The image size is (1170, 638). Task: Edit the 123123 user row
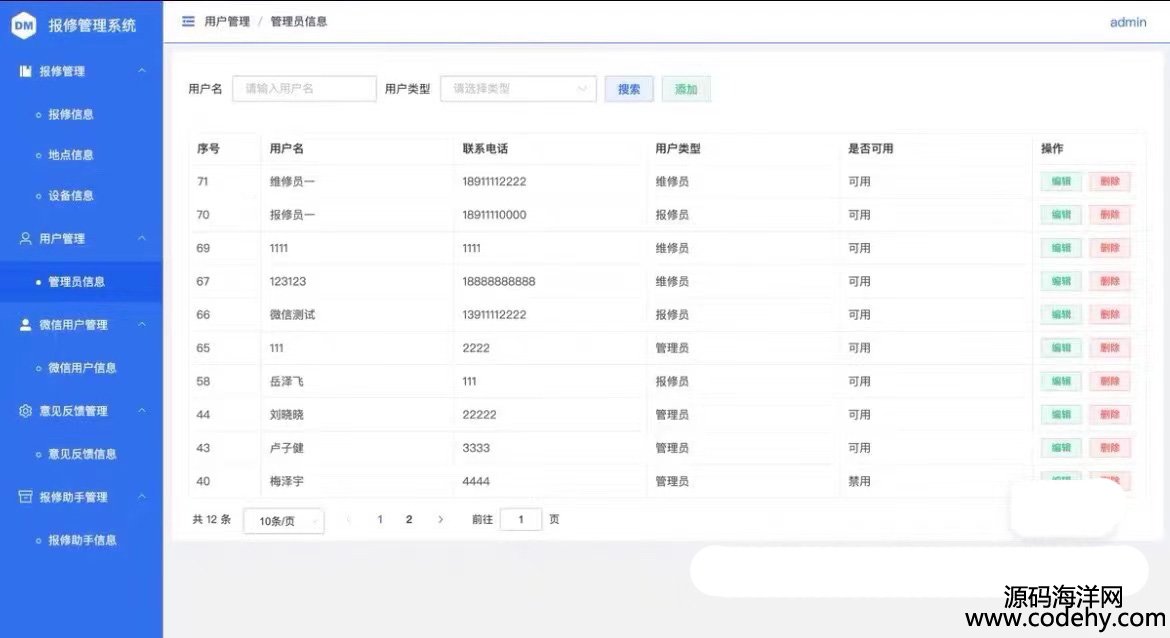coord(1061,281)
